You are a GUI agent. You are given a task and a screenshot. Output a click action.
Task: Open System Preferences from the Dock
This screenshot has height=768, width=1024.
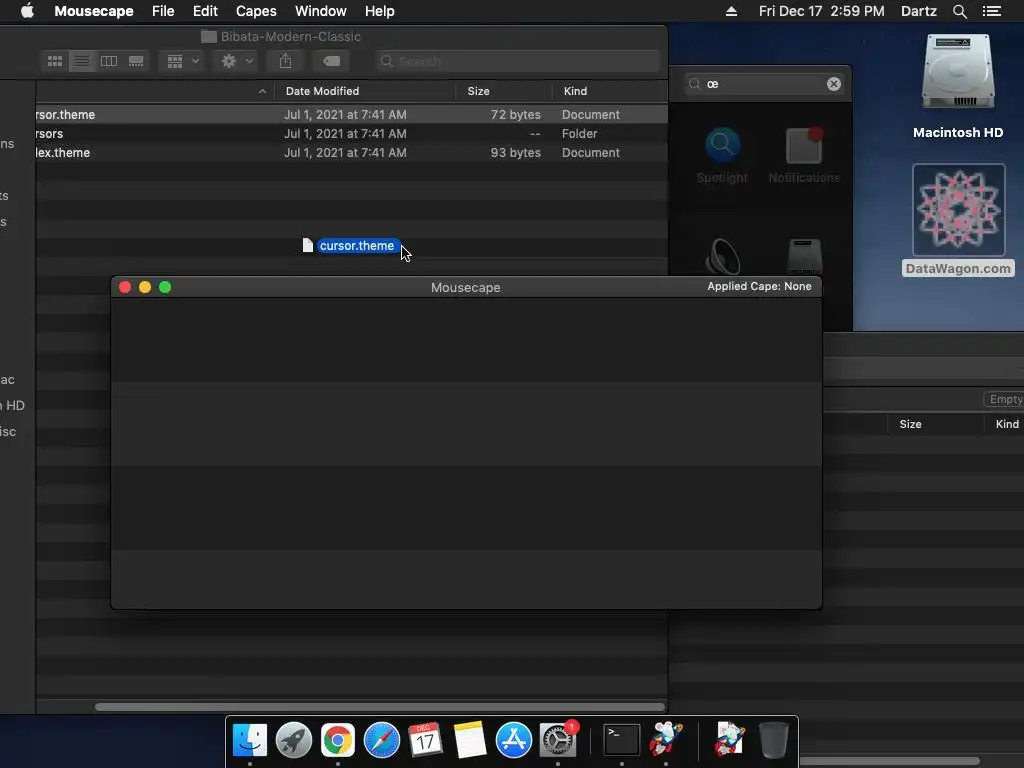point(558,740)
